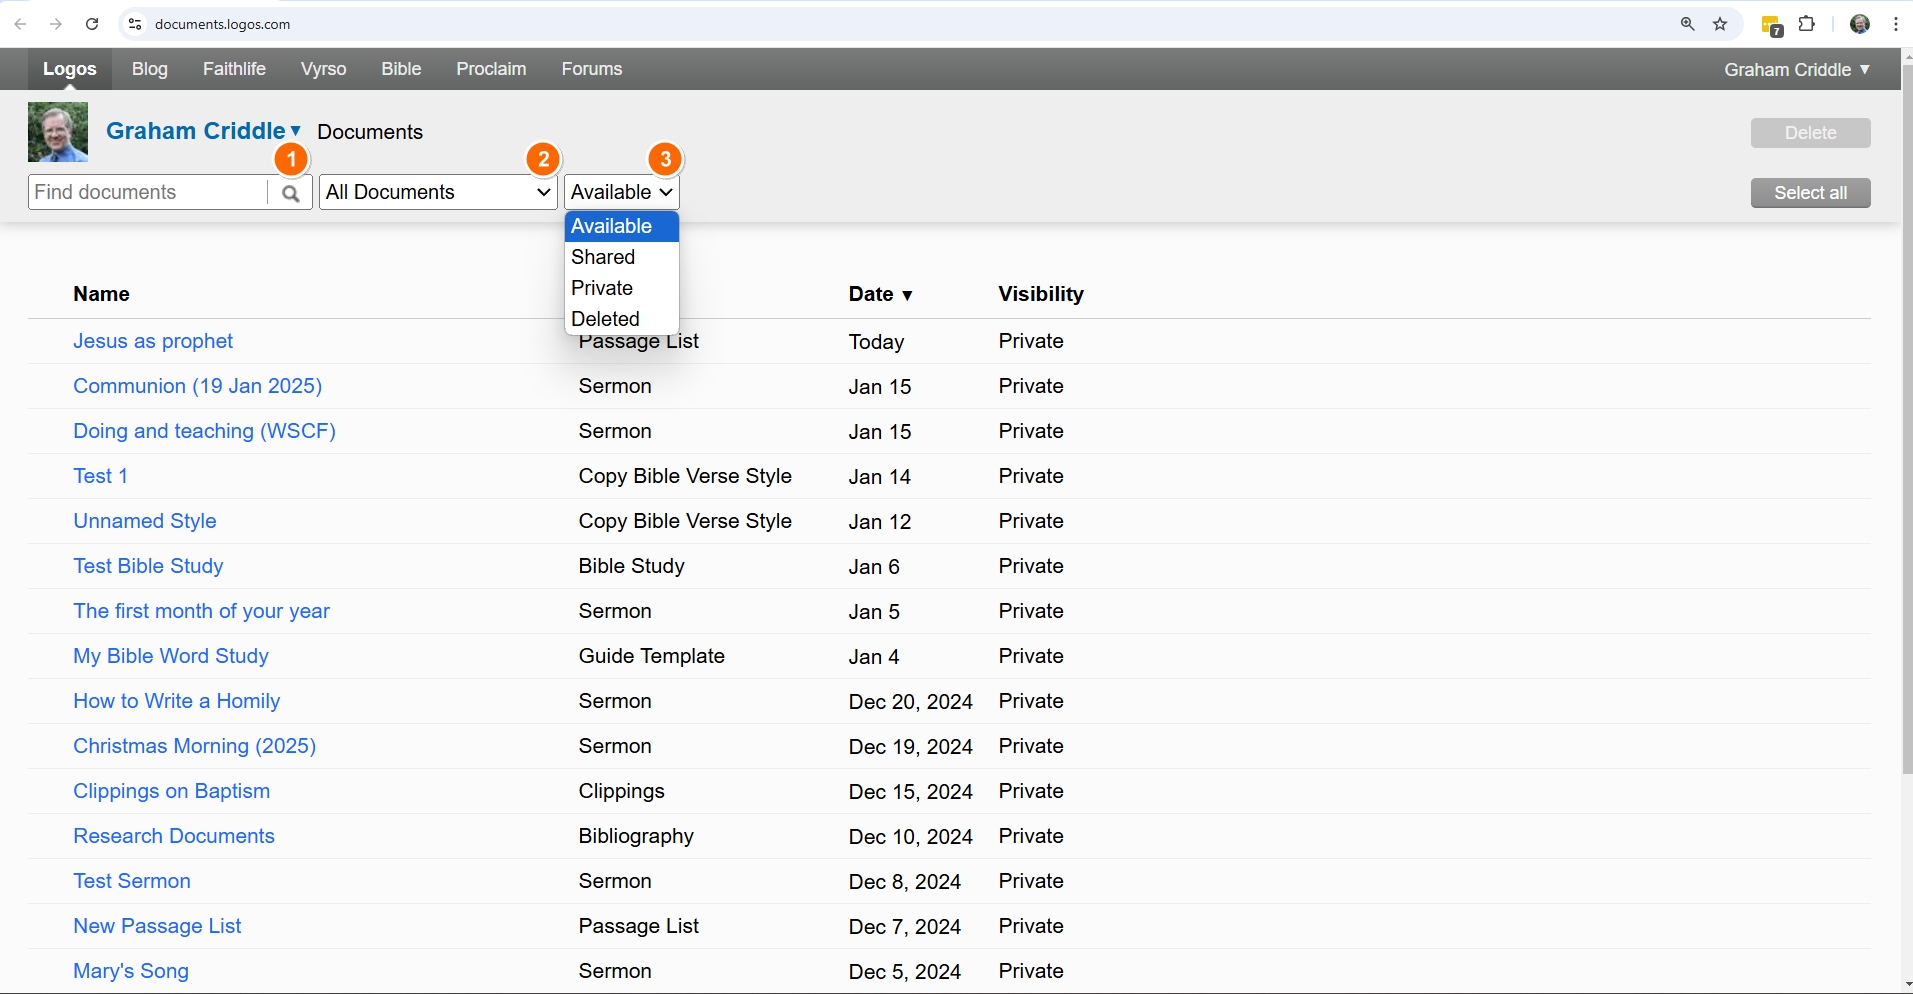Image resolution: width=1913 pixels, height=994 pixels.
Task: Go to Blog in top navigation
Action: (x=150, y=69)
